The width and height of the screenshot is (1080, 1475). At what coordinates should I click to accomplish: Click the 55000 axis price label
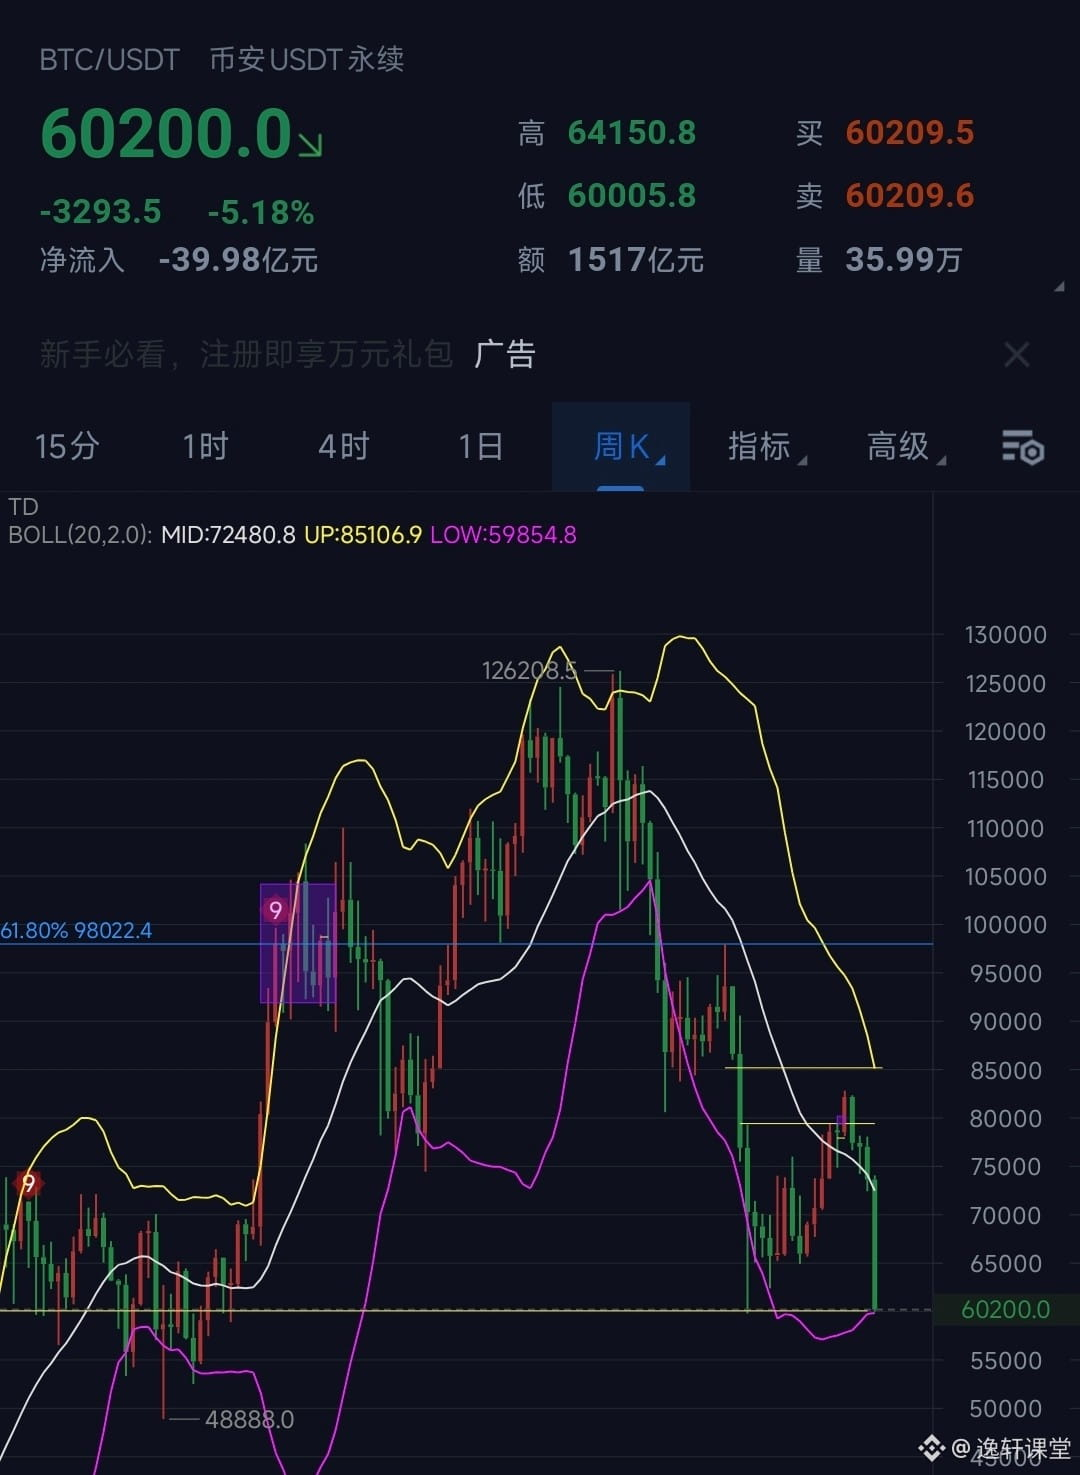[1008, 1361]
